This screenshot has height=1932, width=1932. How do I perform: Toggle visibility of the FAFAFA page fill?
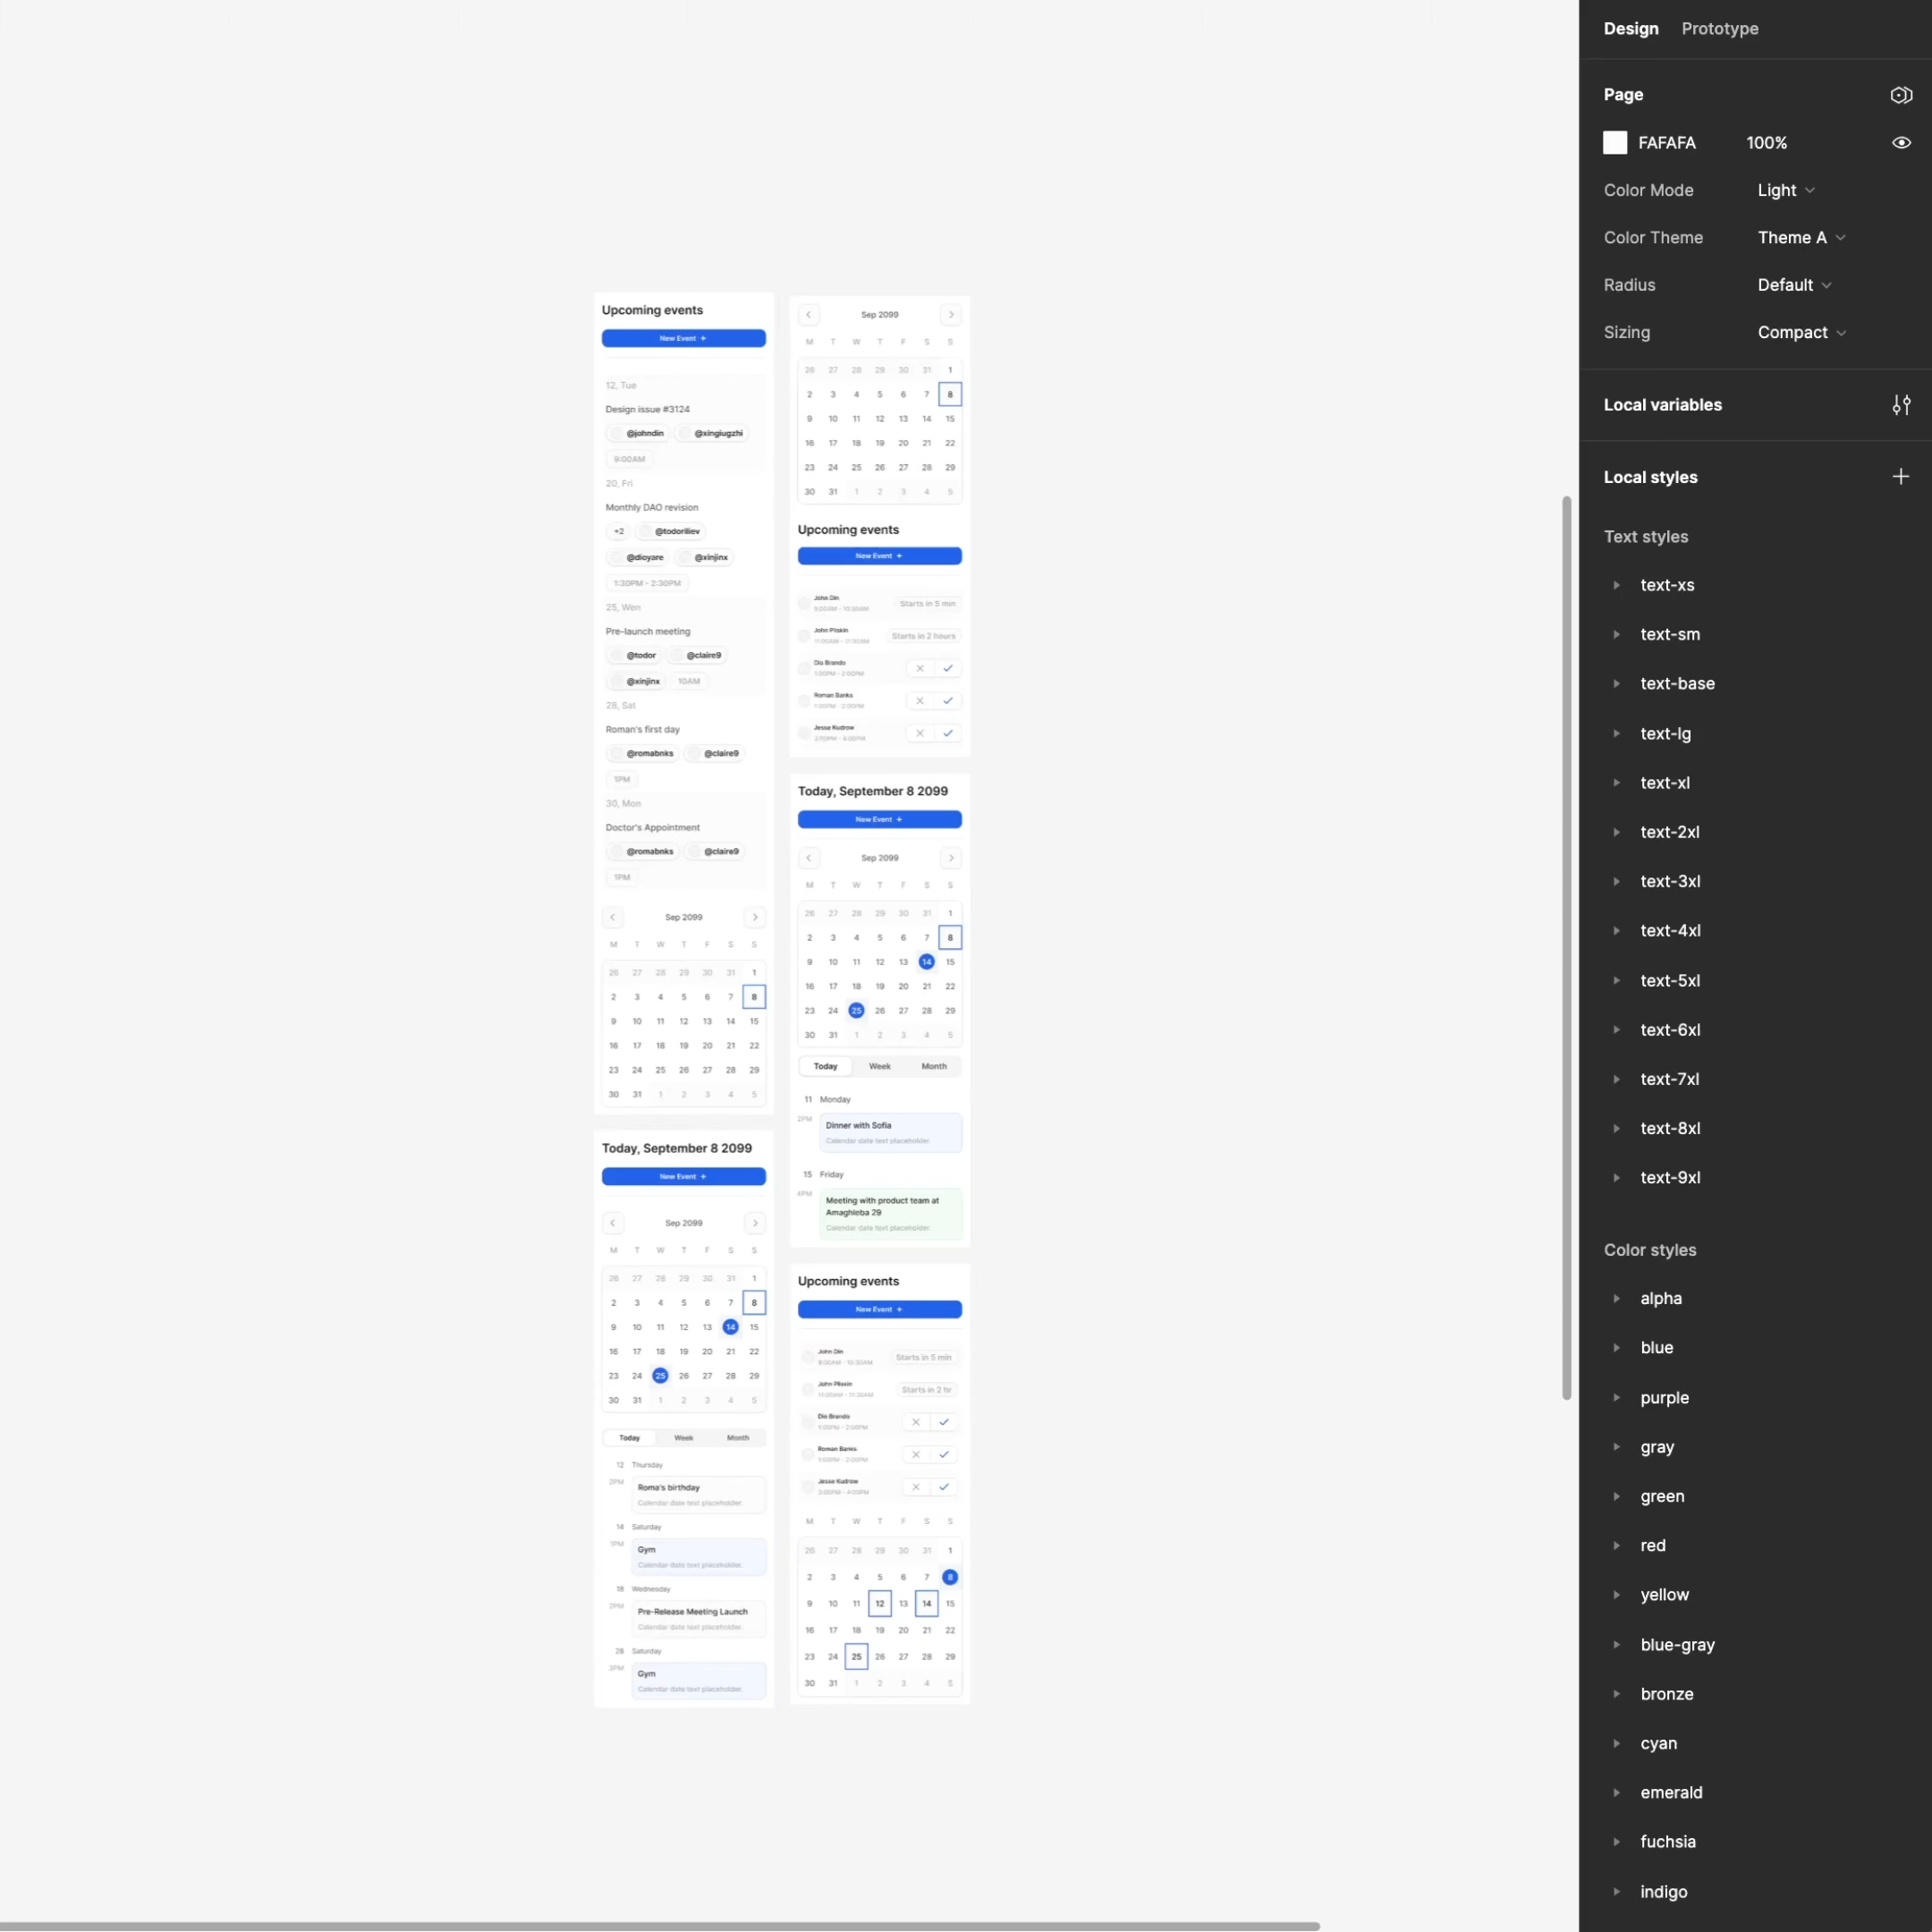pyautogui.click(x=1901, y=143)
